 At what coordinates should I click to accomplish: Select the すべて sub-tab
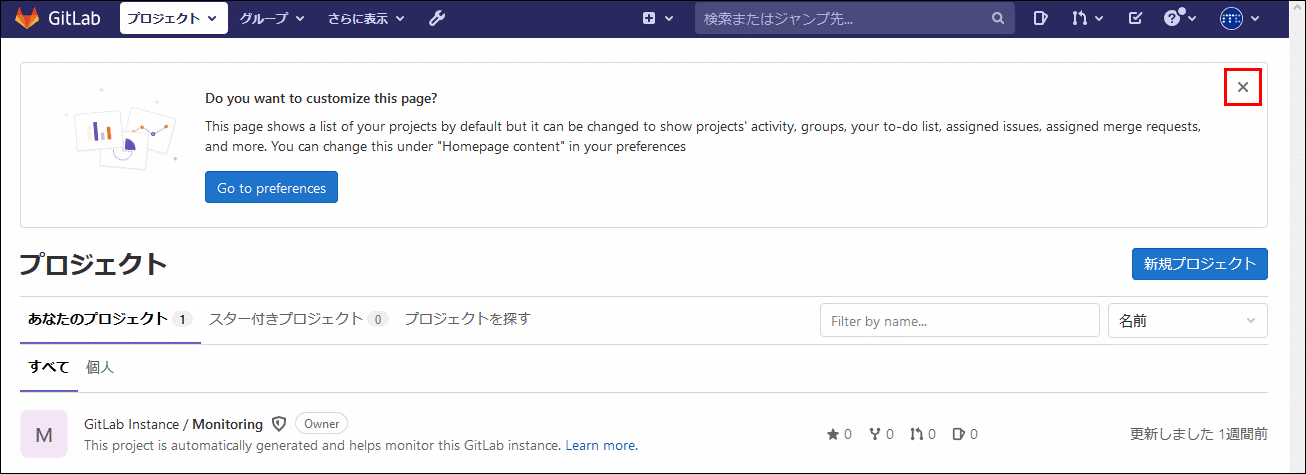49,367
